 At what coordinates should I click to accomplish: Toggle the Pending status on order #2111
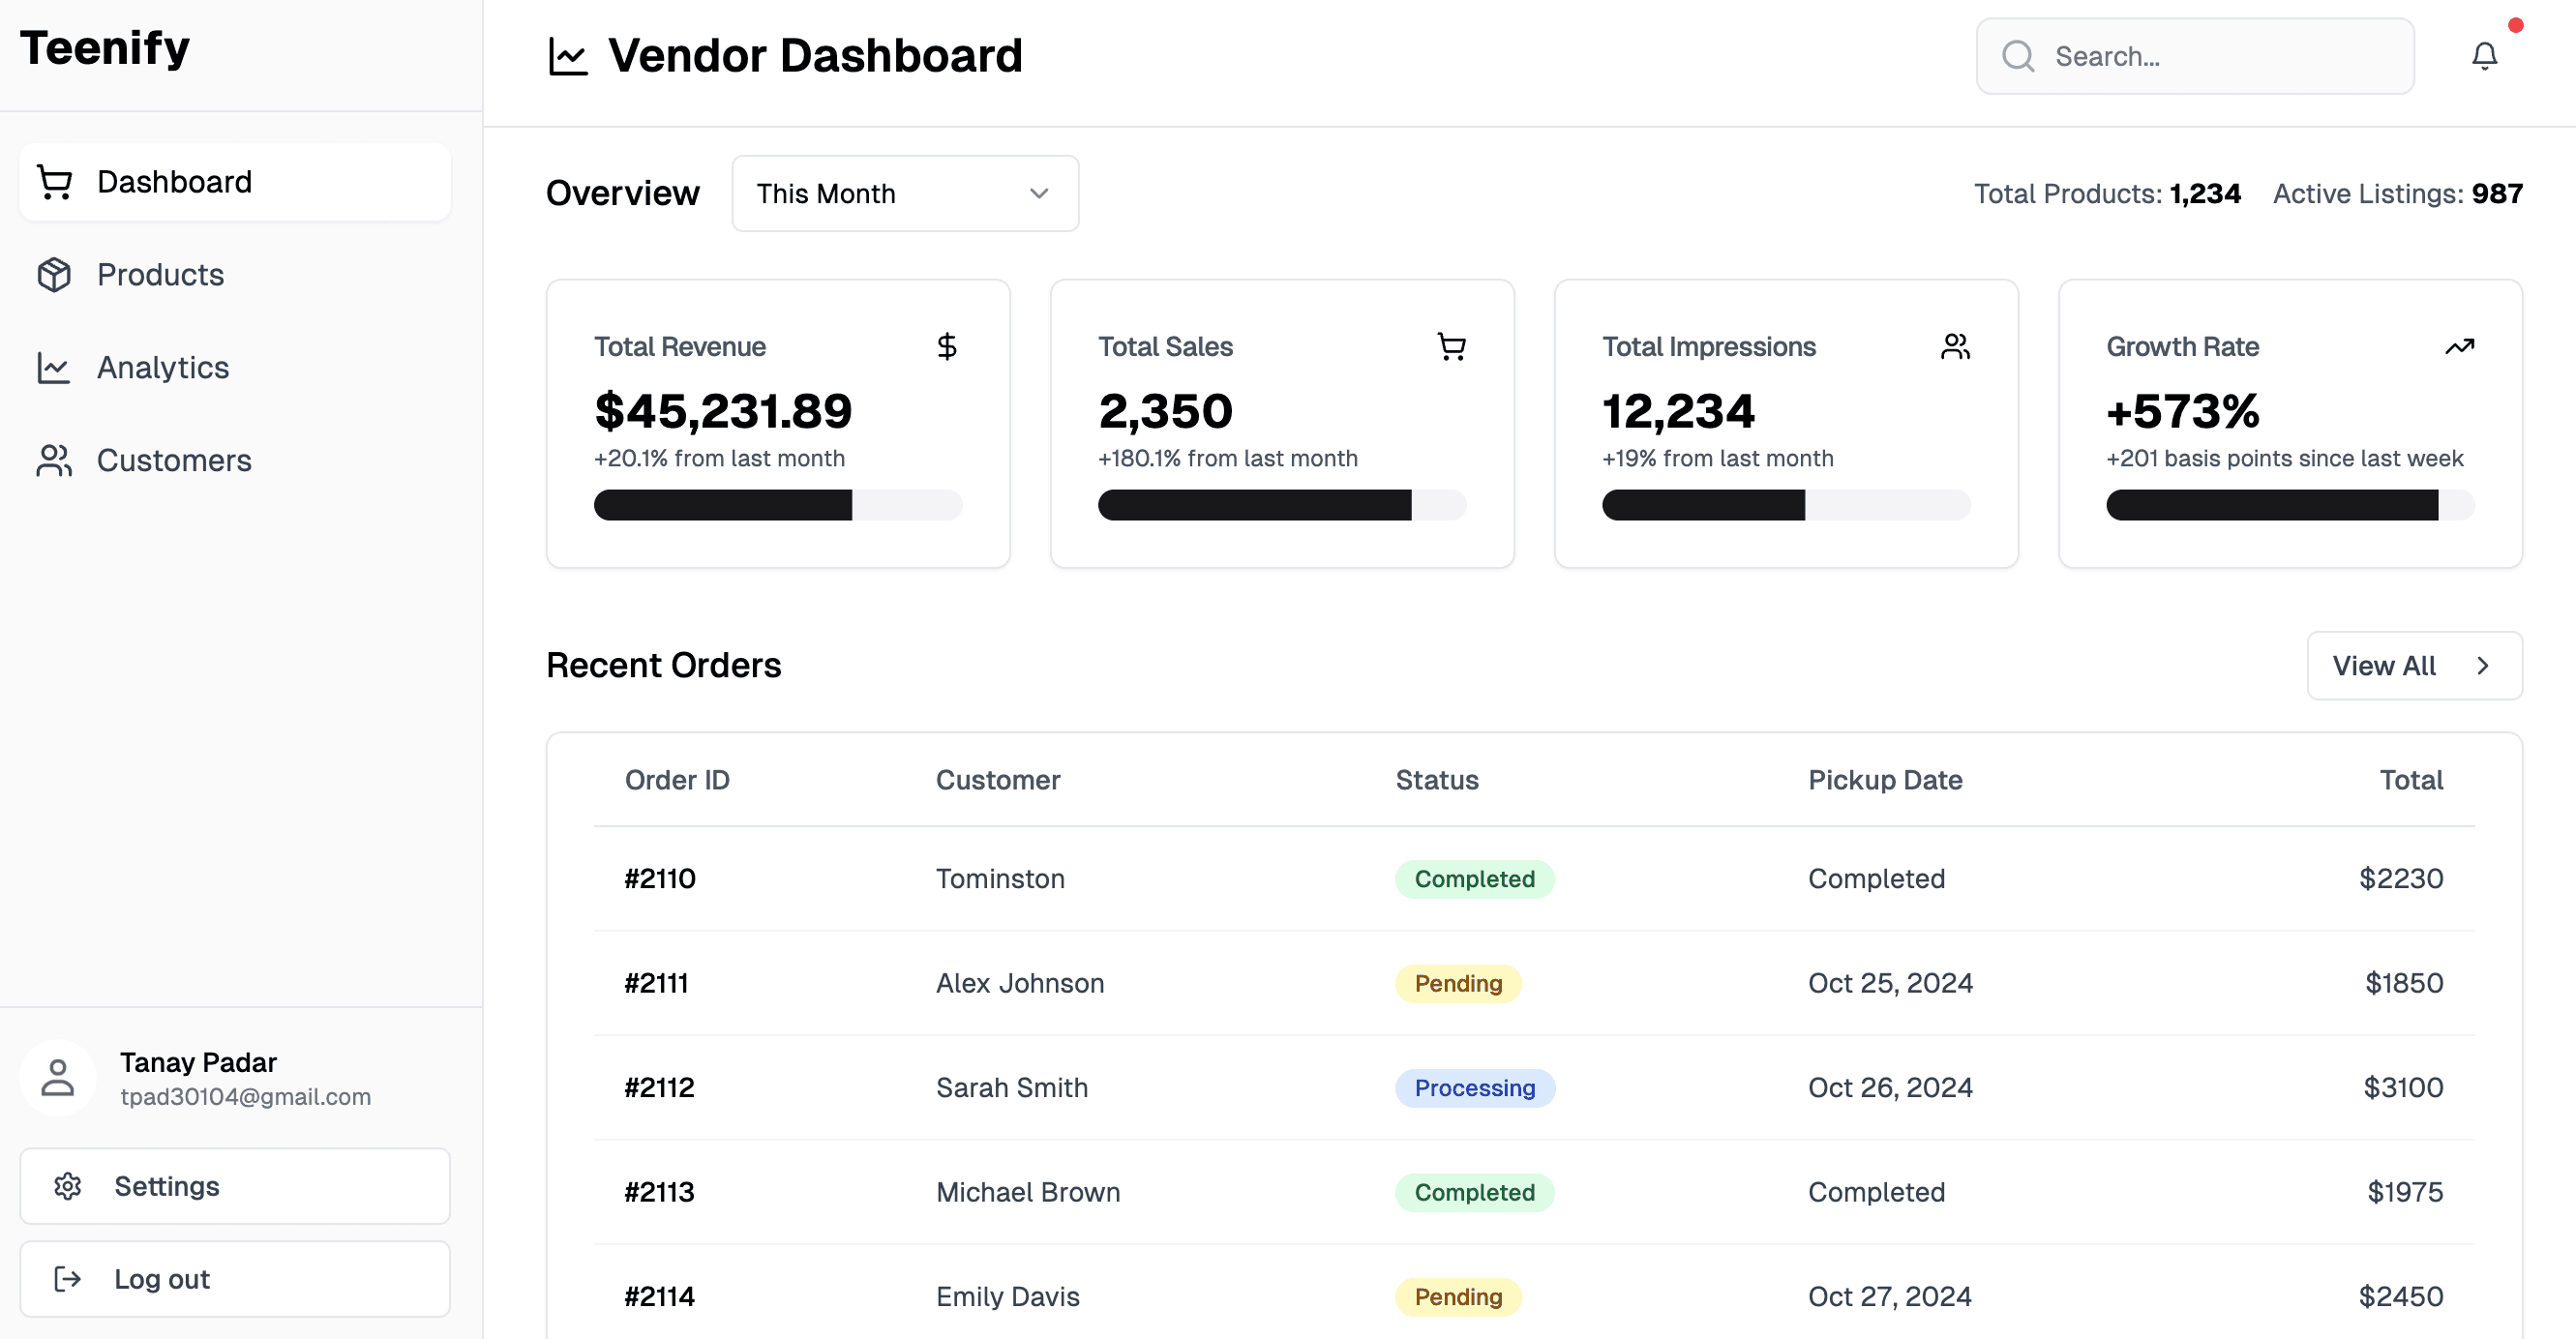pyautogui.click(x=1456, y=983)
